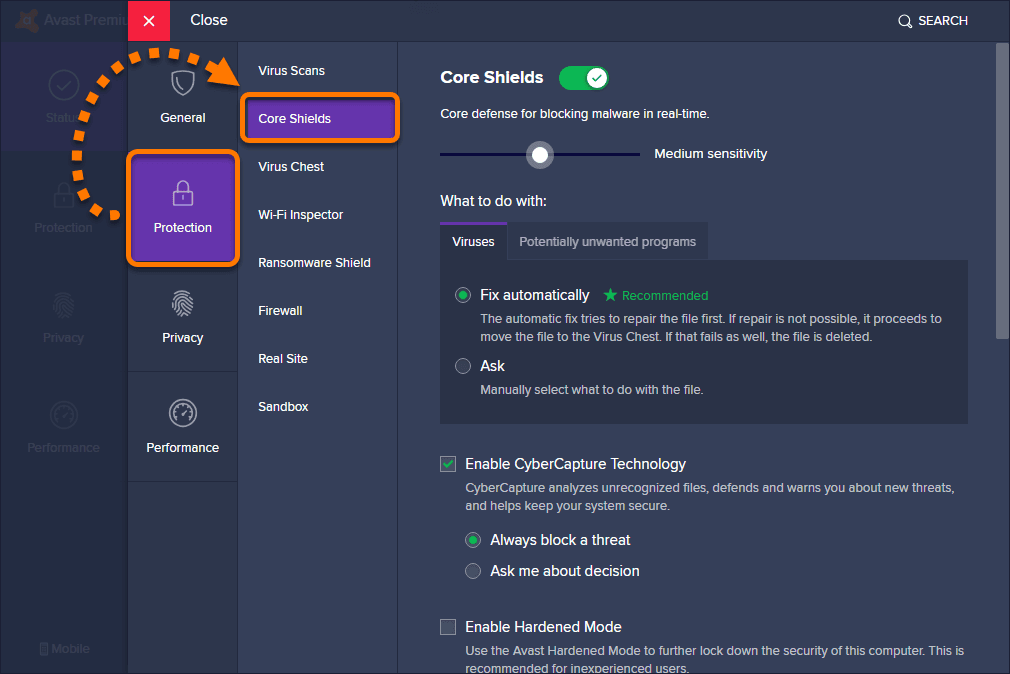
Task: Select Core Shields menu item
Action: pyautogui.click(x=319, y=119)
